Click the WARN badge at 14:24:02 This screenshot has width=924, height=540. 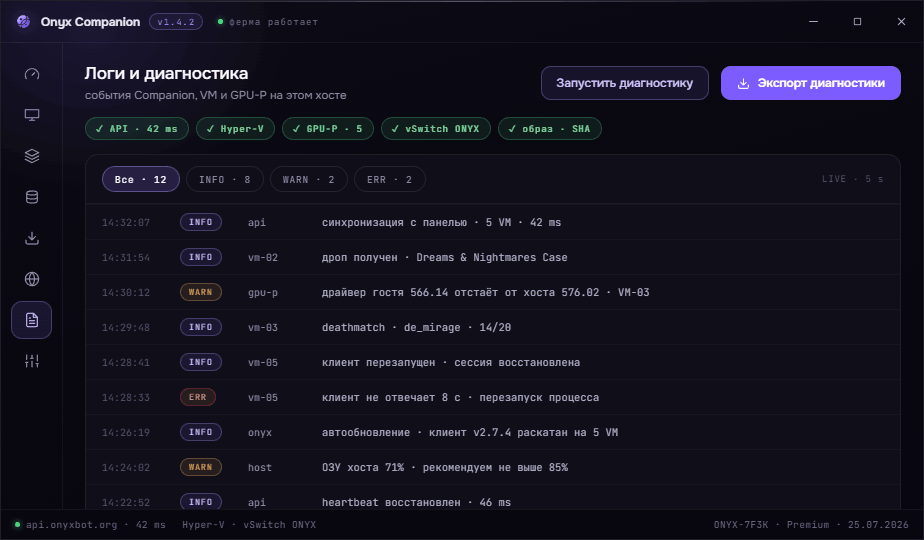[200, 467]
